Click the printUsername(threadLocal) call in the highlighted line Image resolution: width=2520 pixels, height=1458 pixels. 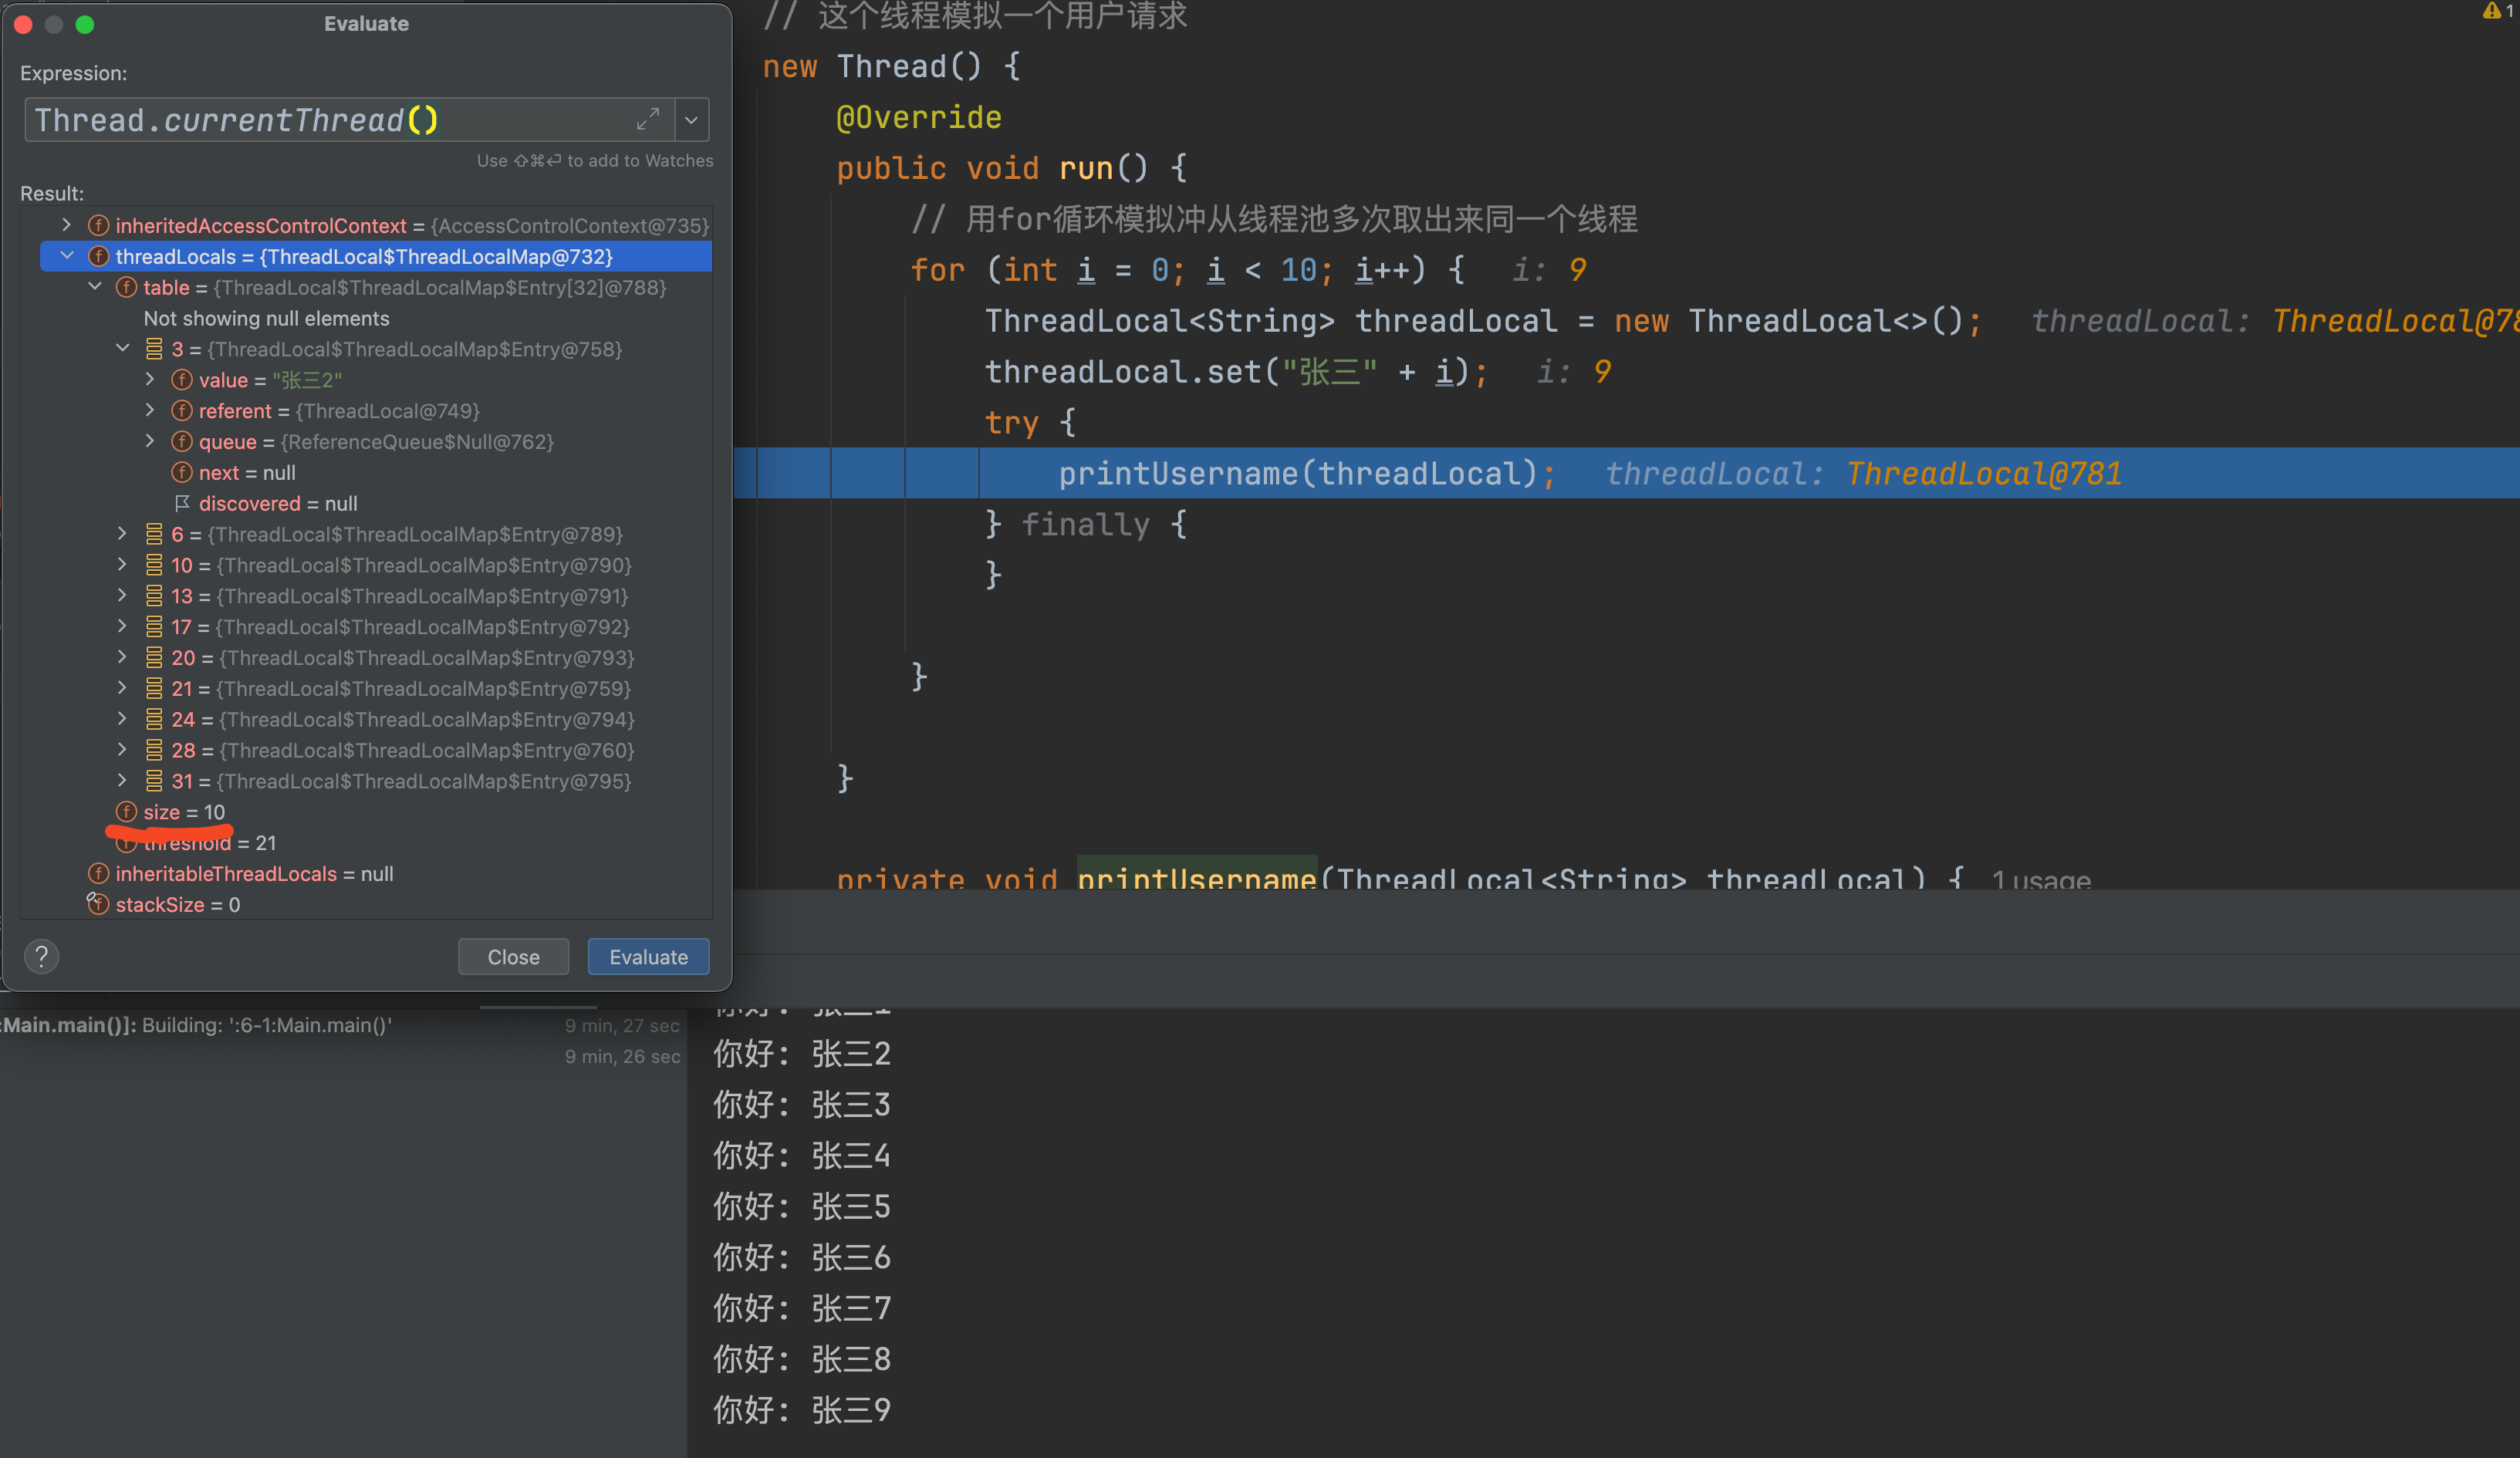point(1307,473)
